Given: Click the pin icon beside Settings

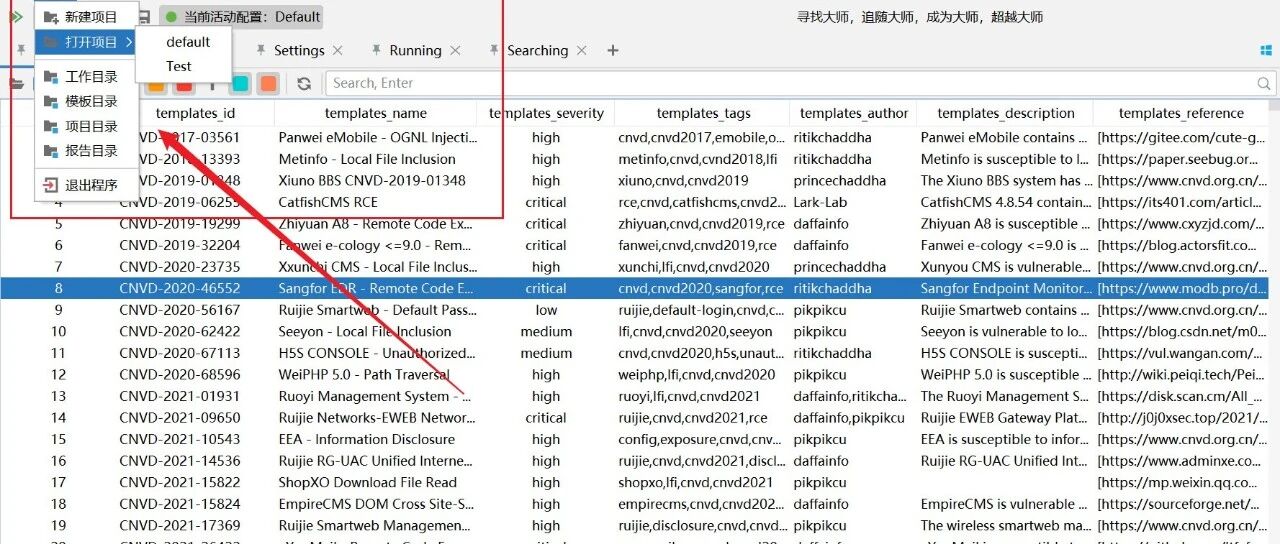Looking at the screenshot, I should (x=261, y=50).
